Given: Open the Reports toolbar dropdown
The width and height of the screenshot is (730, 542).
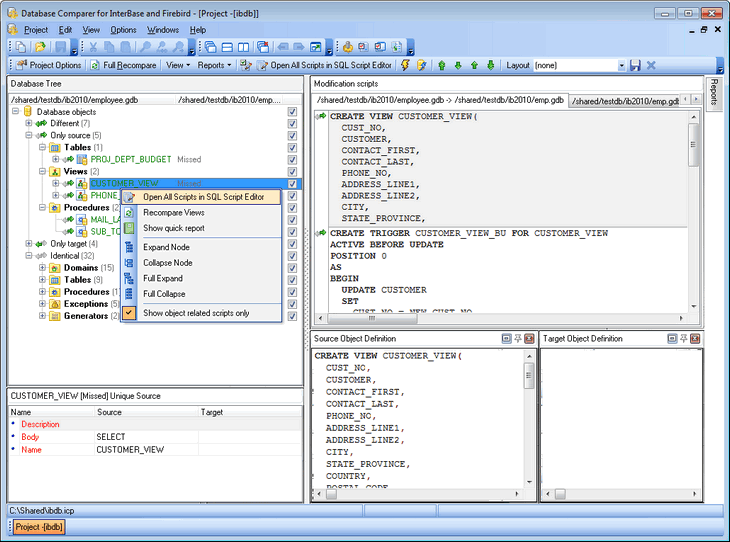Looking at the screenshot, I should pyautogui.click(x=214, y=65).
